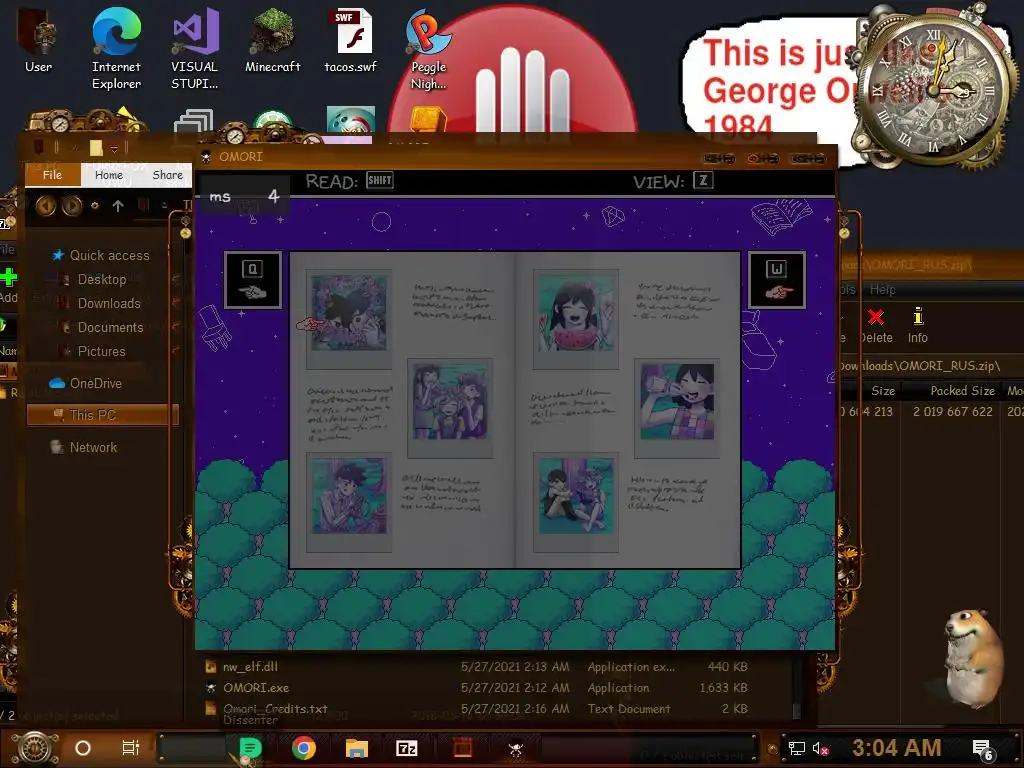The image size is (1024, 768).
Task: Open Internet Explorer desktop shortcut
Action: click(x=116, y=47)
